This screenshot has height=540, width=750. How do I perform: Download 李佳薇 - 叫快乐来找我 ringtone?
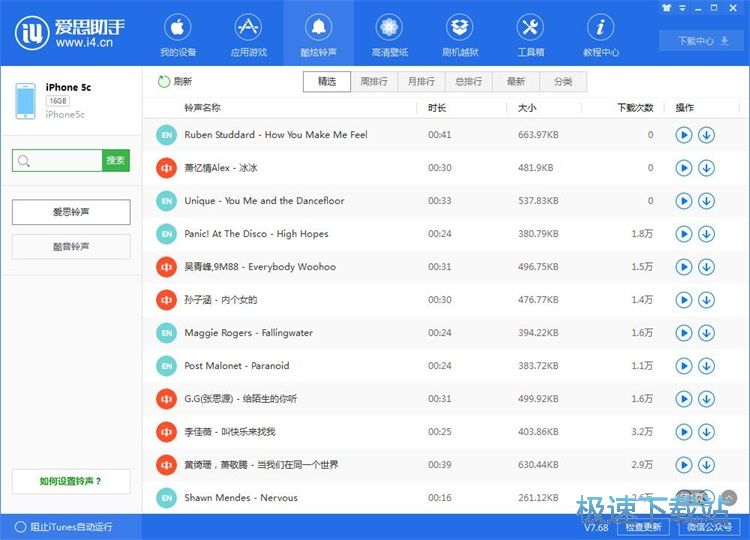(x=706, y=432)
